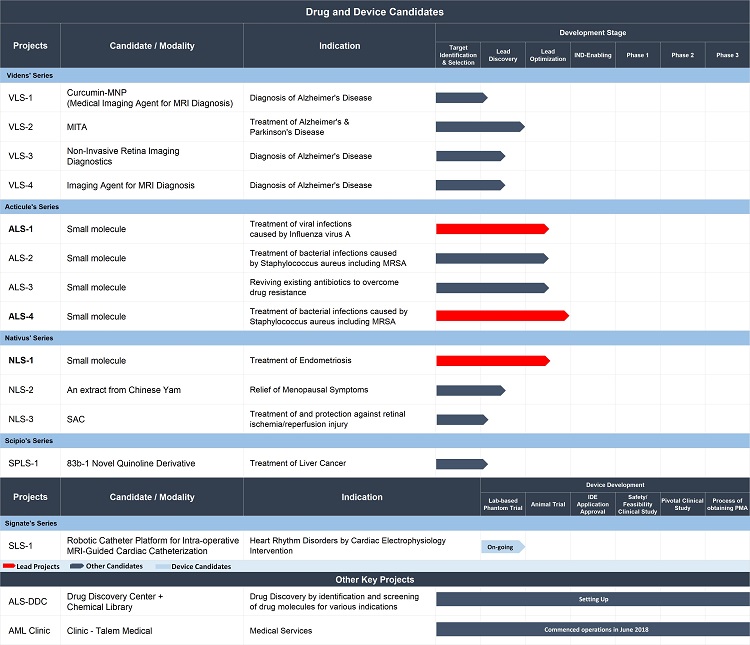
Task: Click the VLS-2 MITA progress arrow
Action: pyautogui.click(x=480, y=127)
